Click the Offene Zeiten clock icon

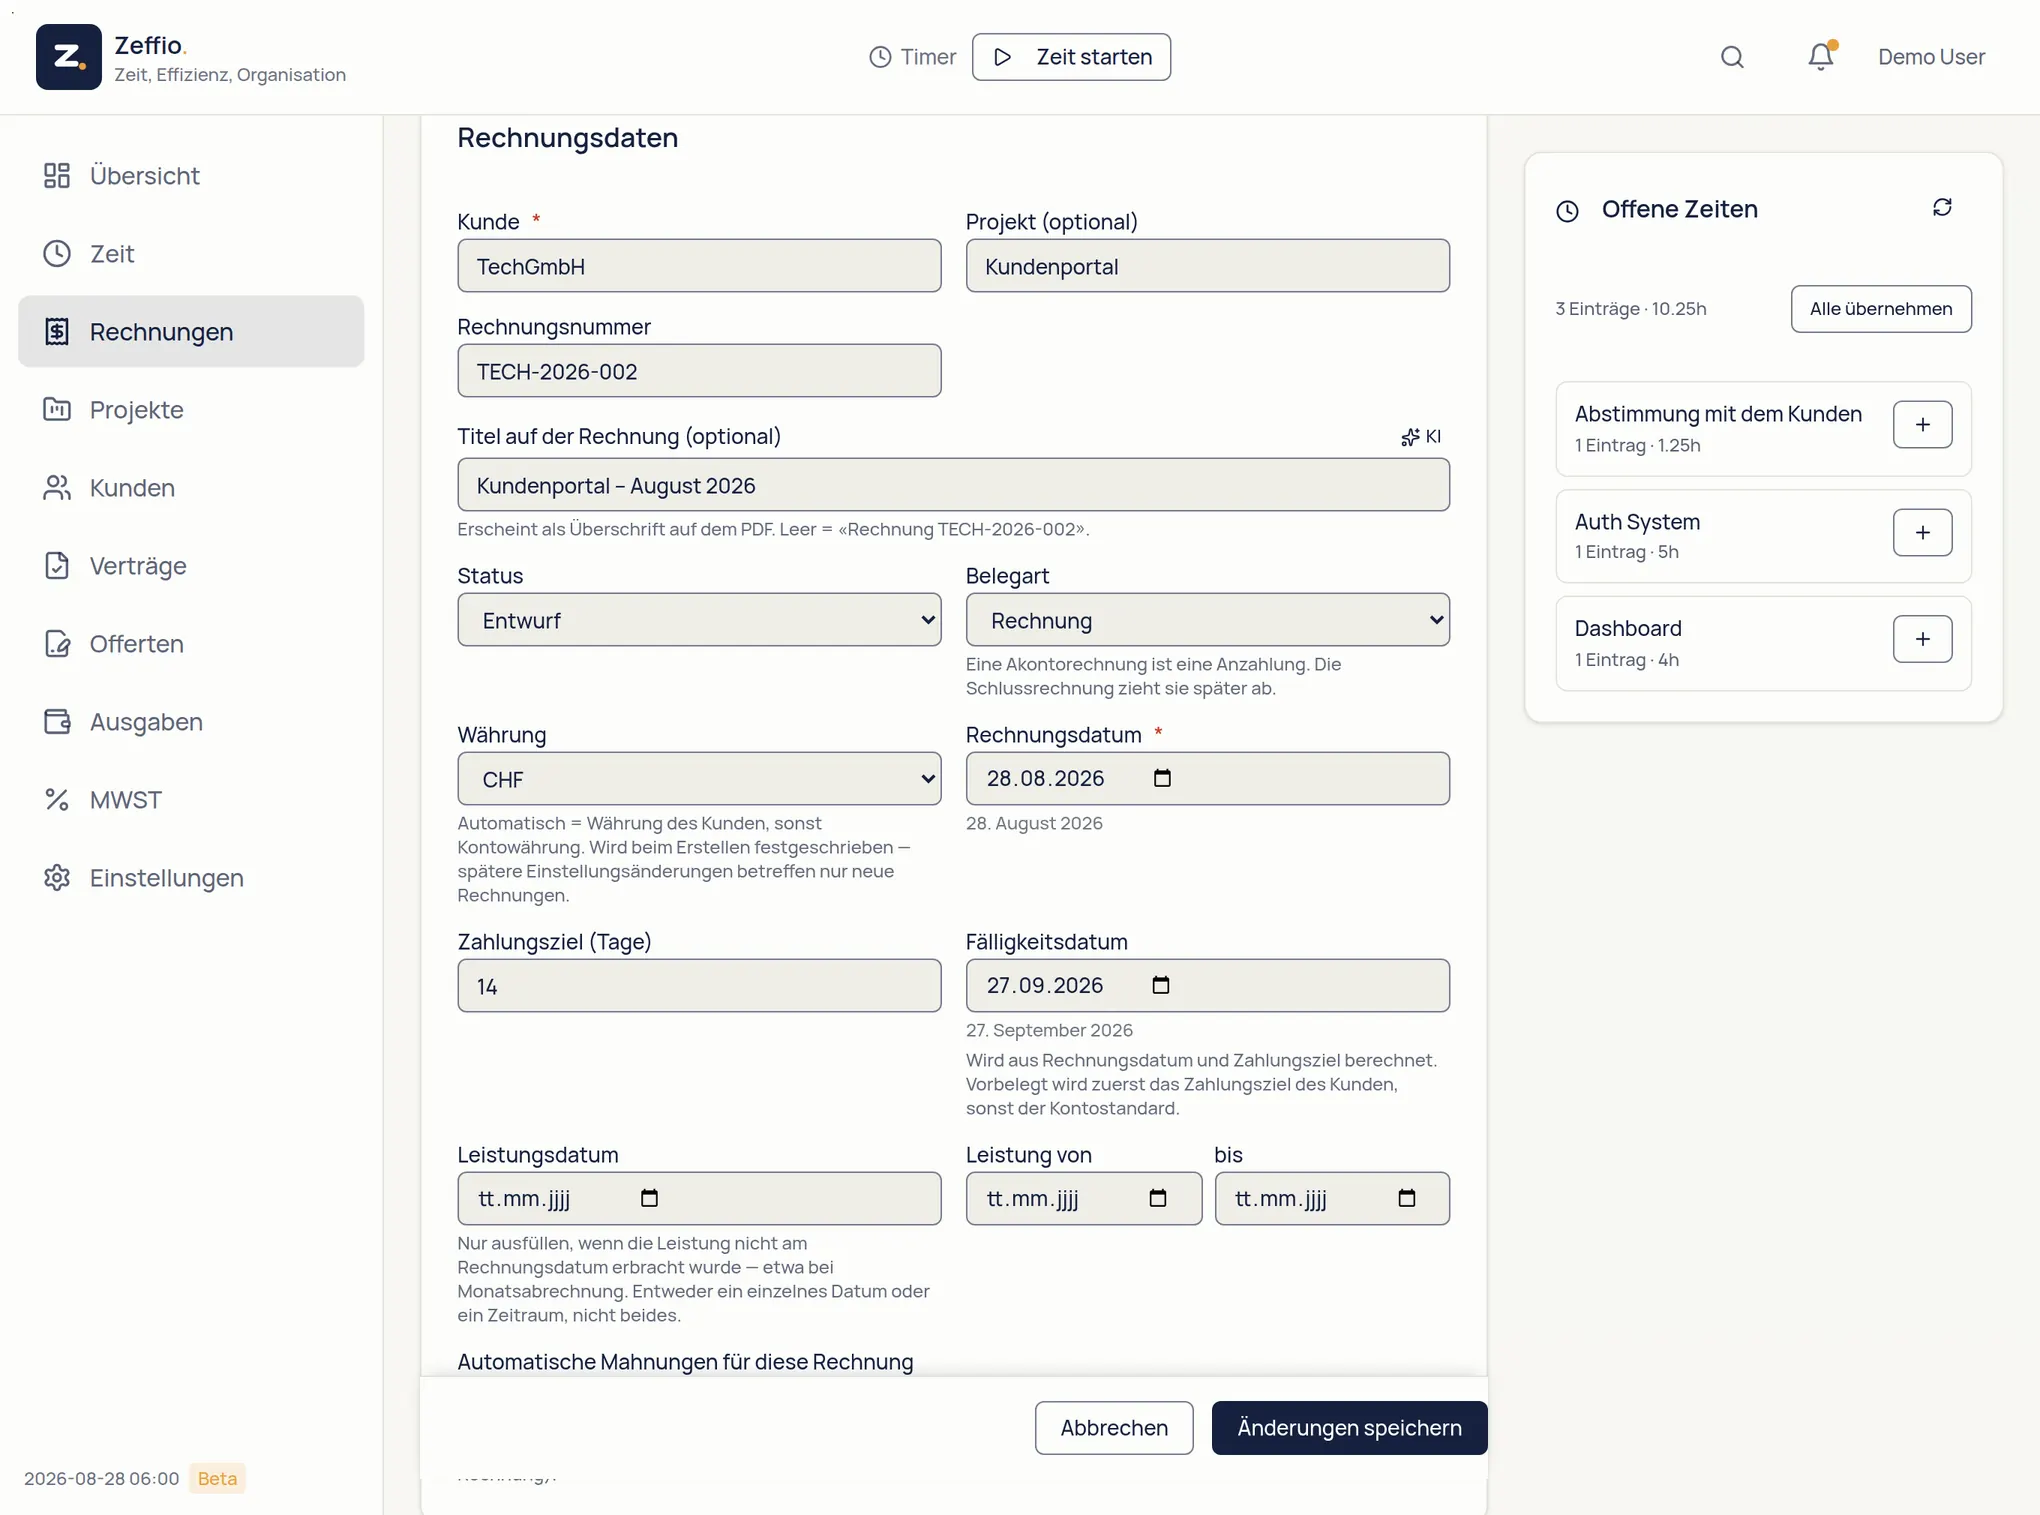coord(1567,211)
